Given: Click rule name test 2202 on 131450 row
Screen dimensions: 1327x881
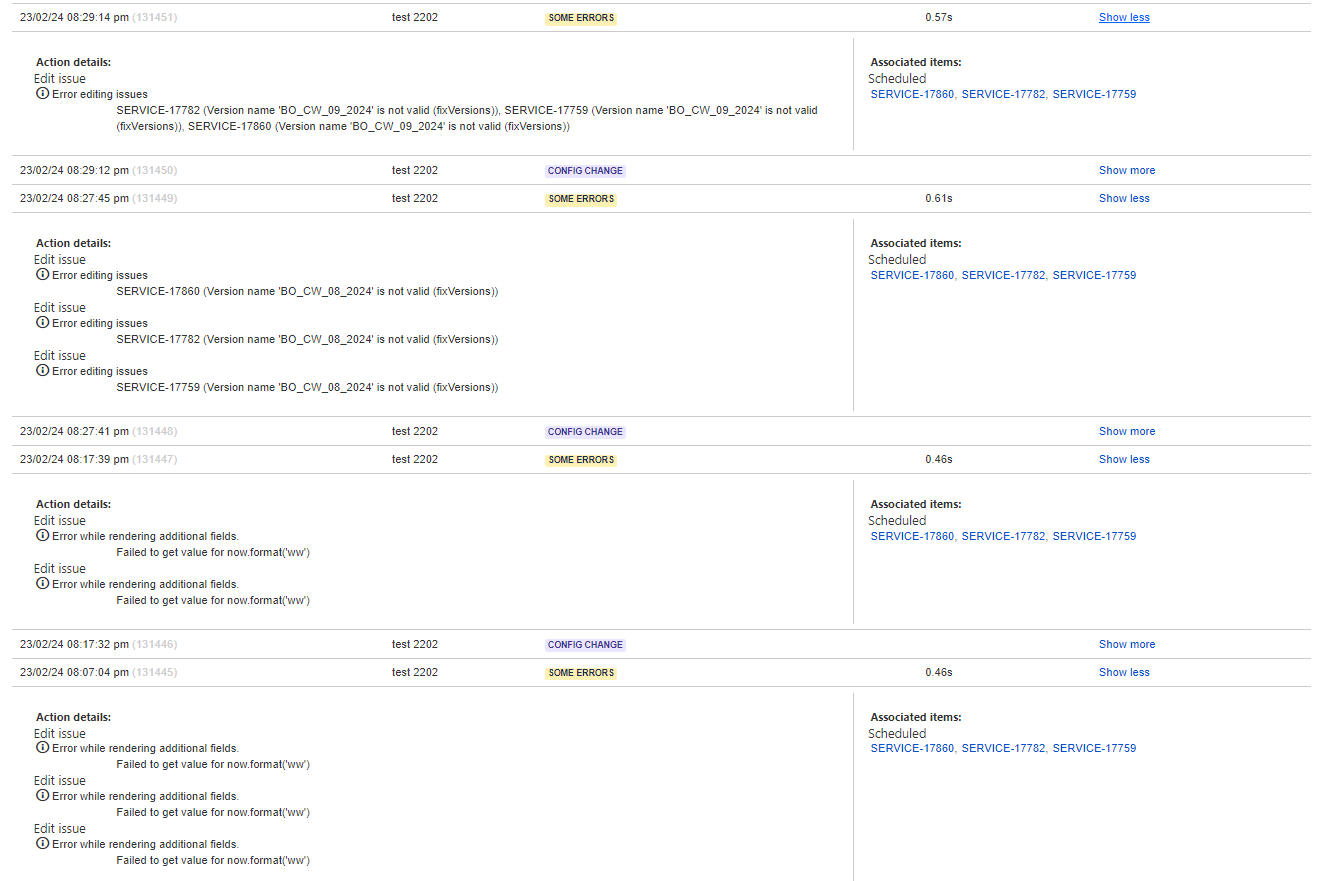Looking at the screenshot, I should (x=415, y=171).
